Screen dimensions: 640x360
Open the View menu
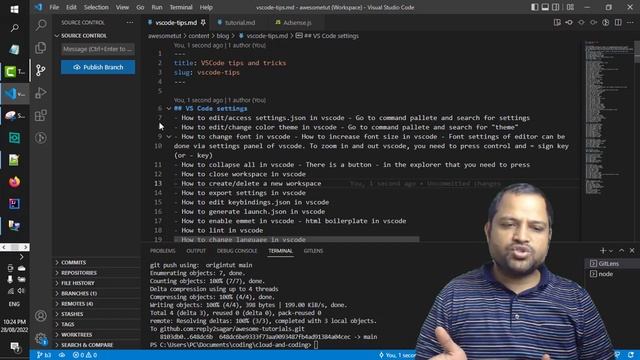122,7
